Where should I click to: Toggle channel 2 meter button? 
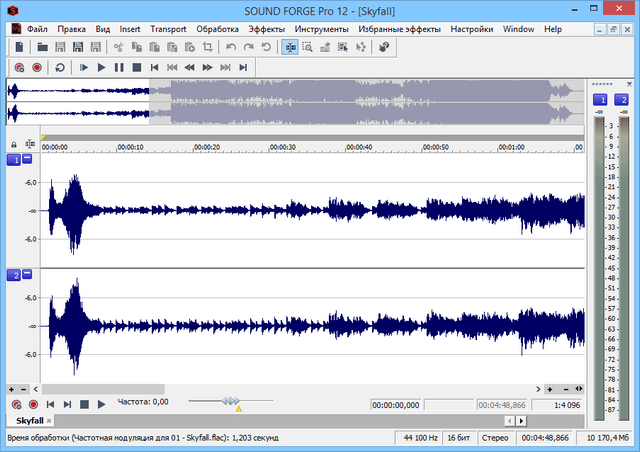pos(621,100)
